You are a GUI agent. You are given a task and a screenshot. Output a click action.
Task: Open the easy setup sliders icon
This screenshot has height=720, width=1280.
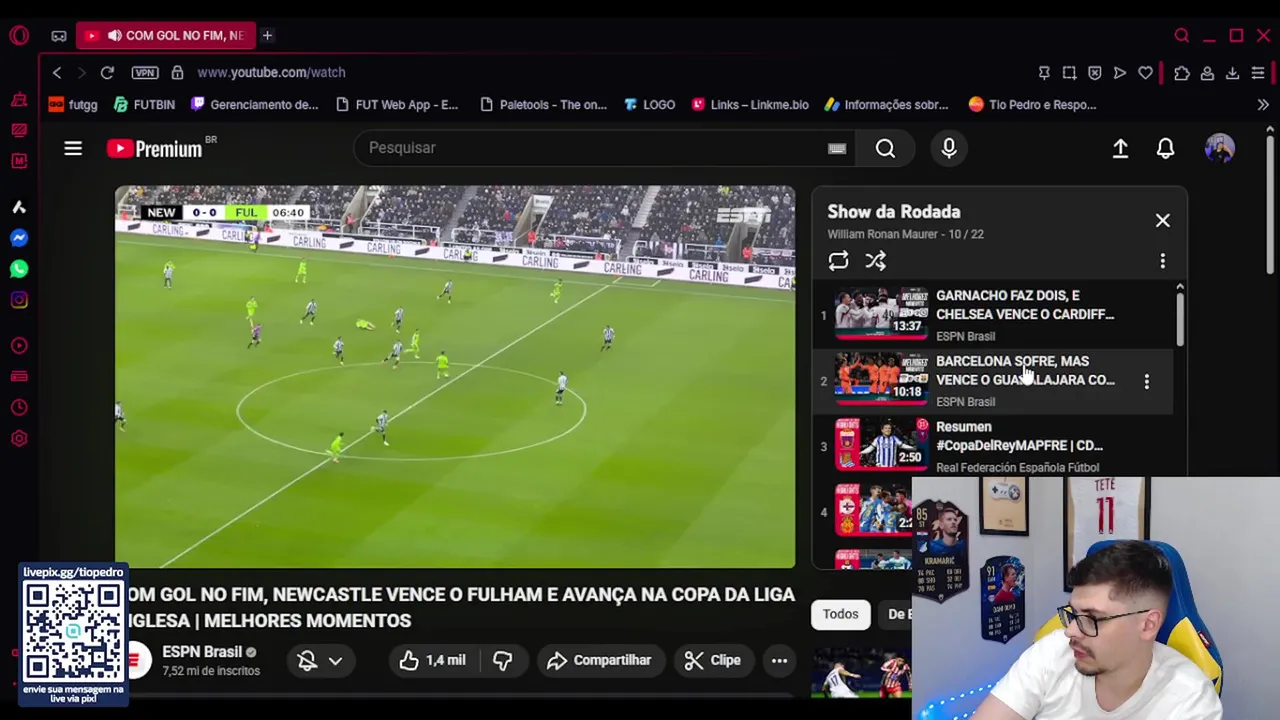point(1258,72)
